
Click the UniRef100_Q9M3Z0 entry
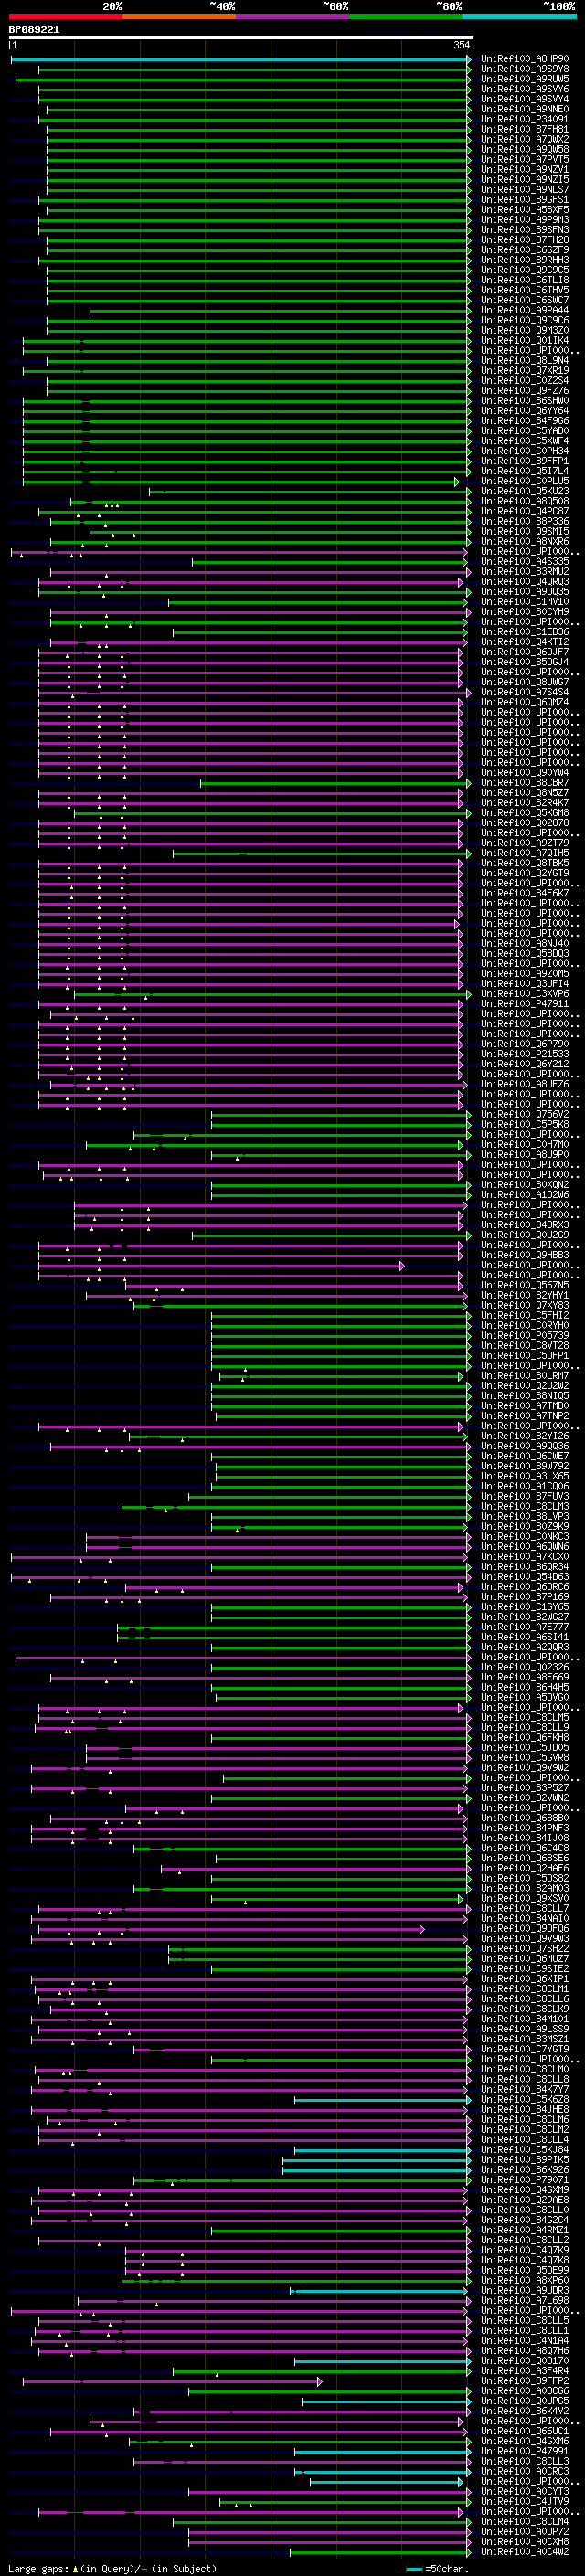[x=525, y=331]
